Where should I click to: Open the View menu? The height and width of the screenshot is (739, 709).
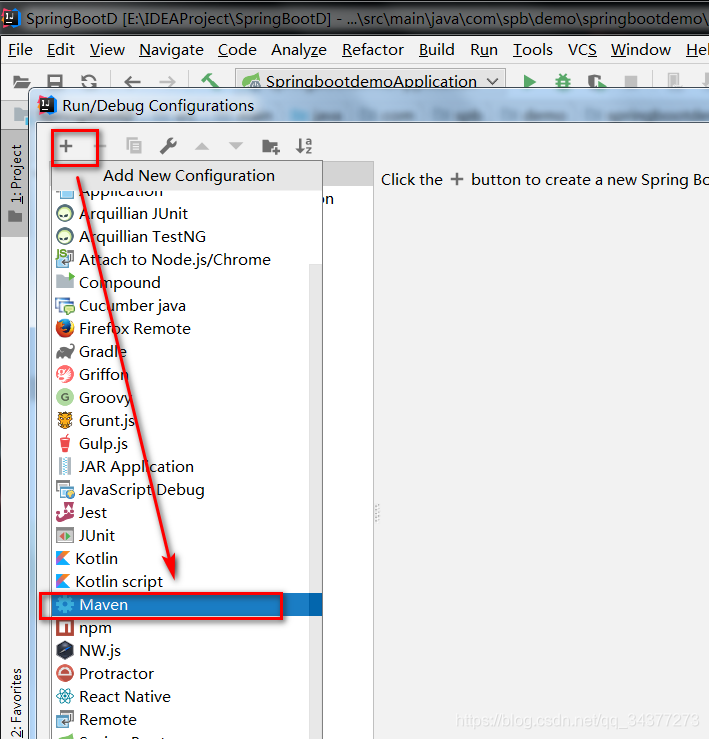tap(107, 49)
